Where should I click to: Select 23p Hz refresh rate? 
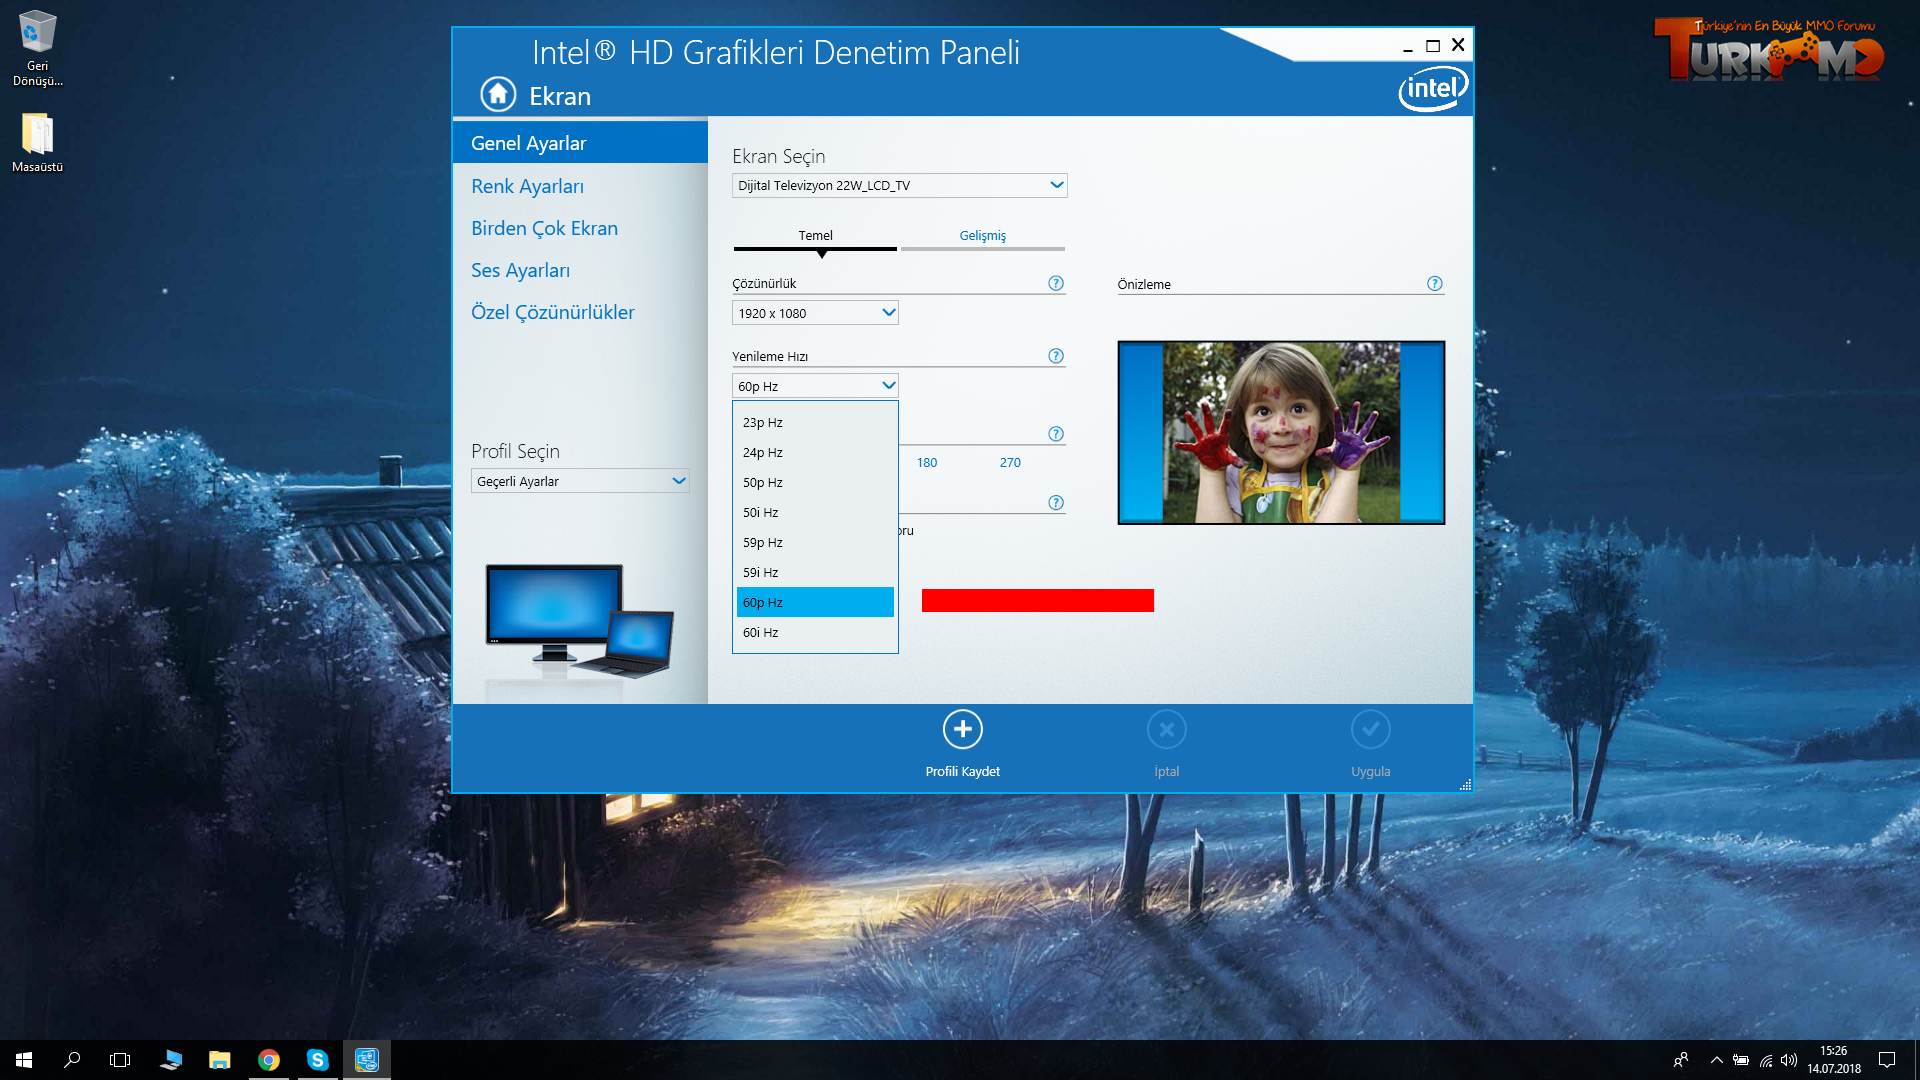[x=815, y=422]
